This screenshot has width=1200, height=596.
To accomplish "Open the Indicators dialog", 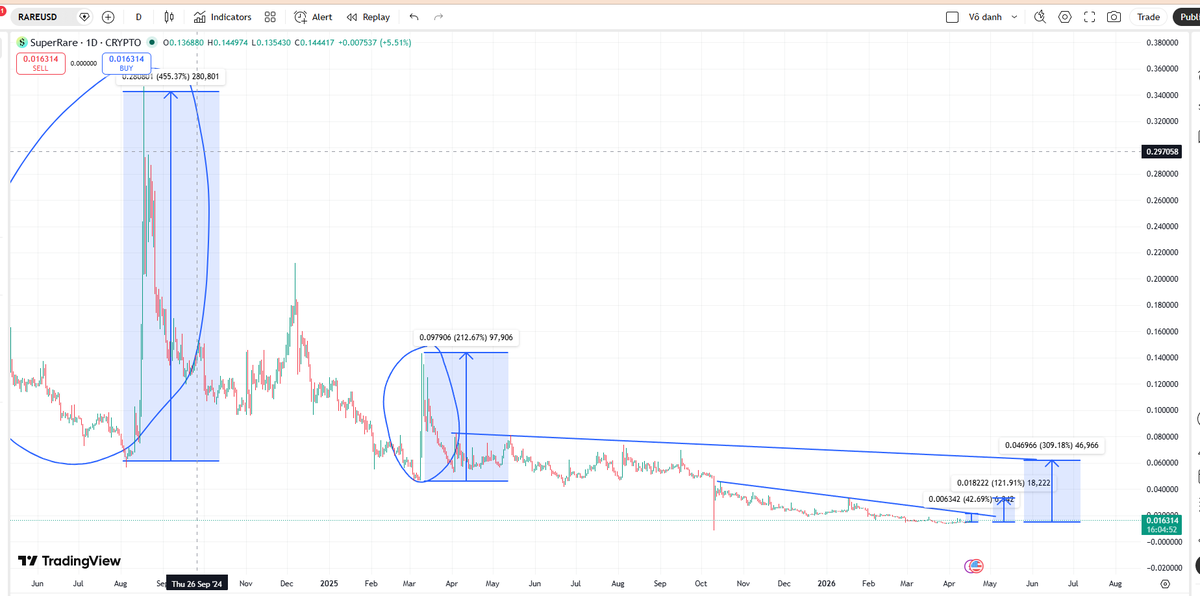I will click(223, 17).
